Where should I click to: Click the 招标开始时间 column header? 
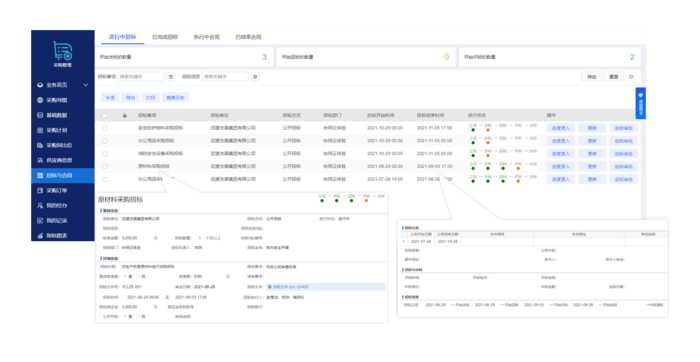click(x=381, y=116)
